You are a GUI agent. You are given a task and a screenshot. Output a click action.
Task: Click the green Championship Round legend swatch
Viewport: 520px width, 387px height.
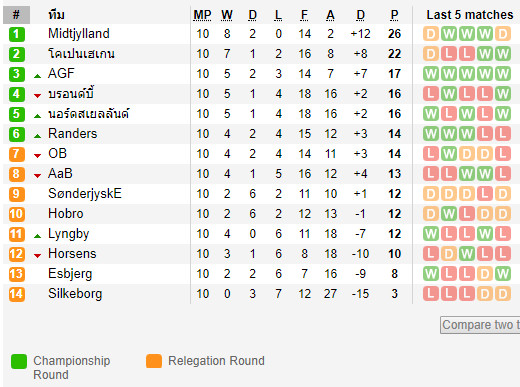[x=19, y=361]
